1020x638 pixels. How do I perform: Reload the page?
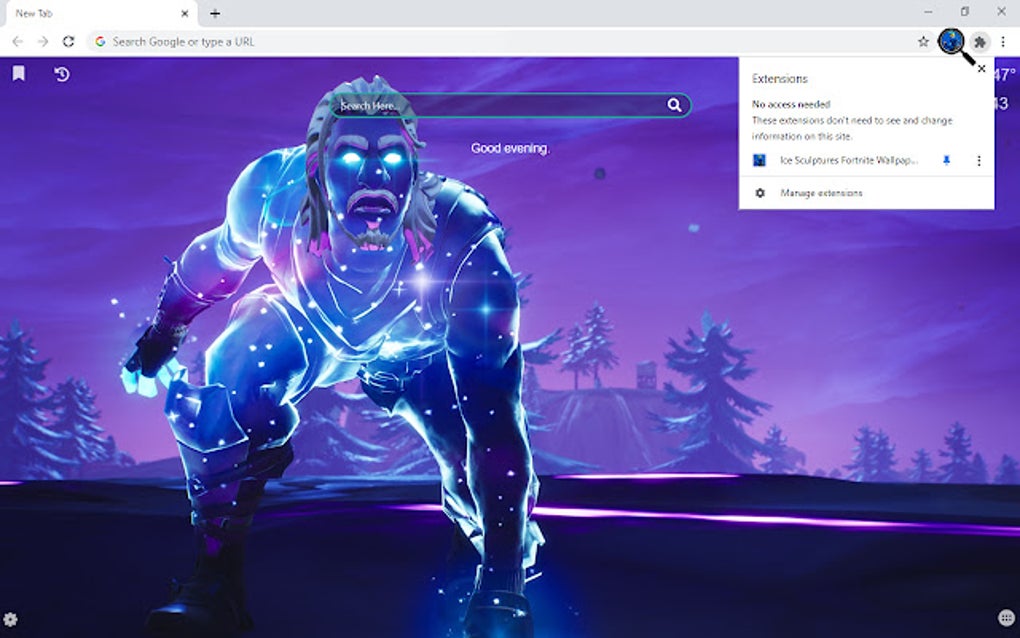[68, 42]
